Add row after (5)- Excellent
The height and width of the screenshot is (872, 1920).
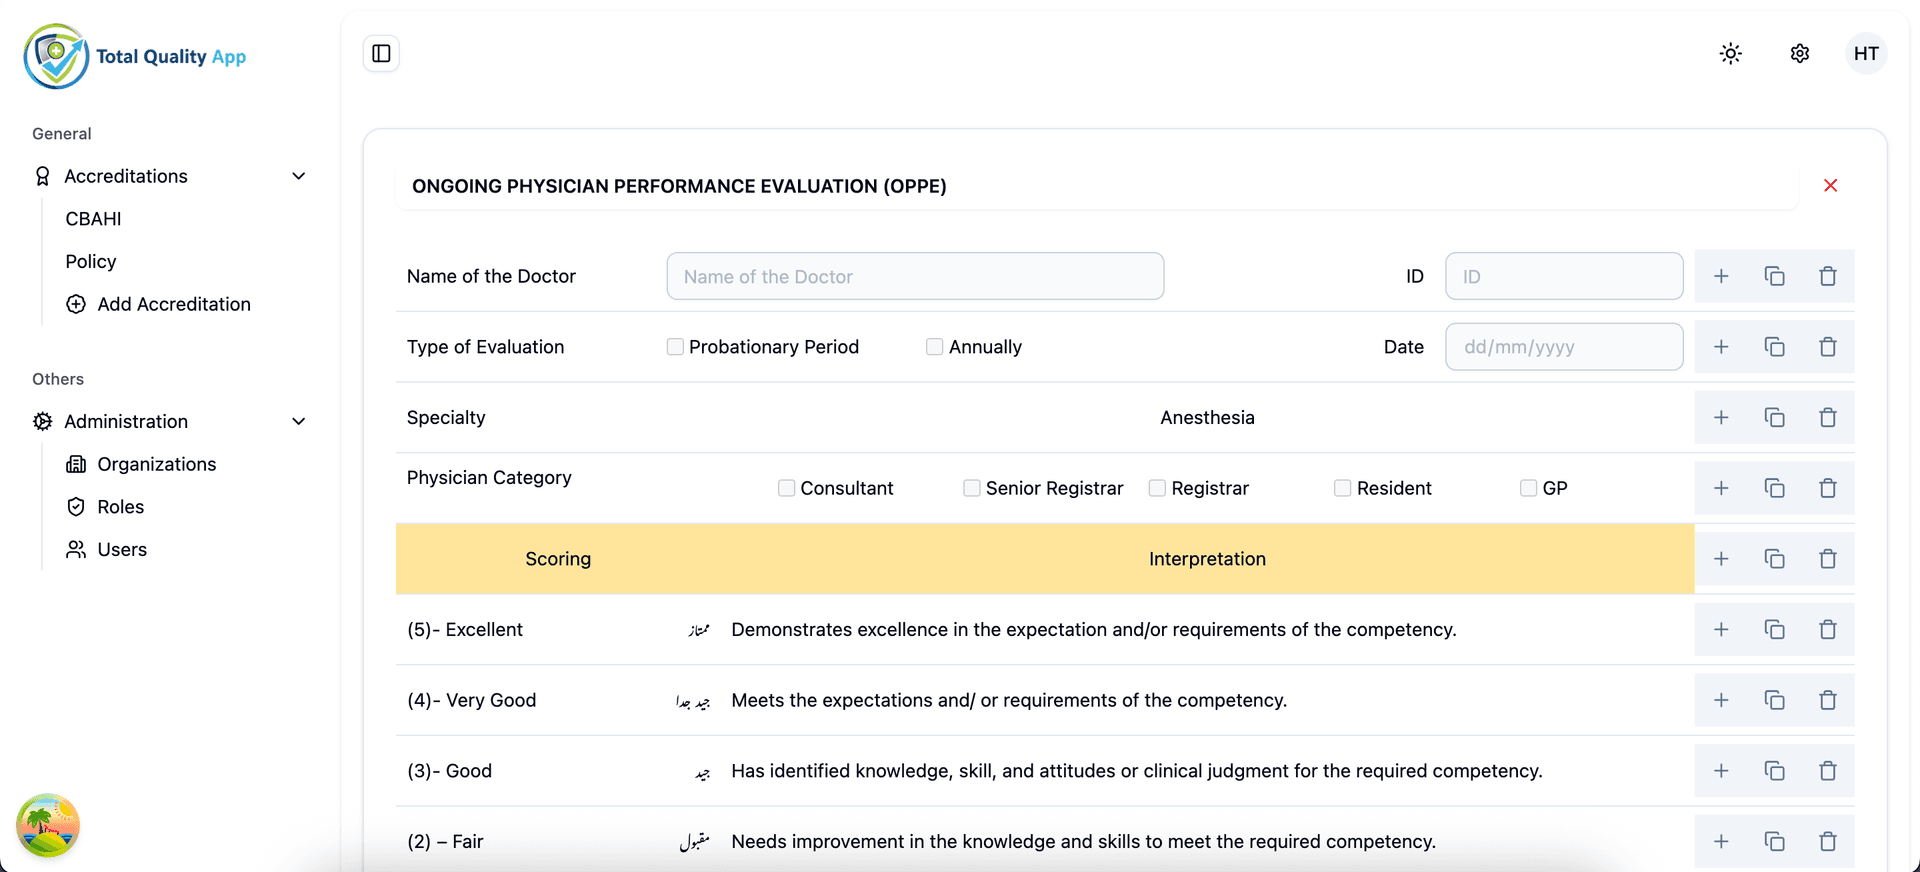coord(1721,629)
